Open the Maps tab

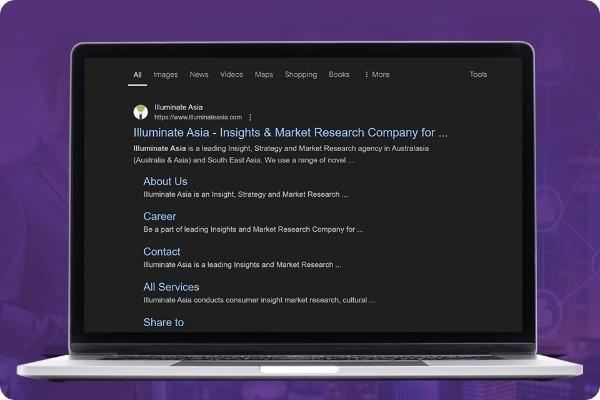point(264,75)
